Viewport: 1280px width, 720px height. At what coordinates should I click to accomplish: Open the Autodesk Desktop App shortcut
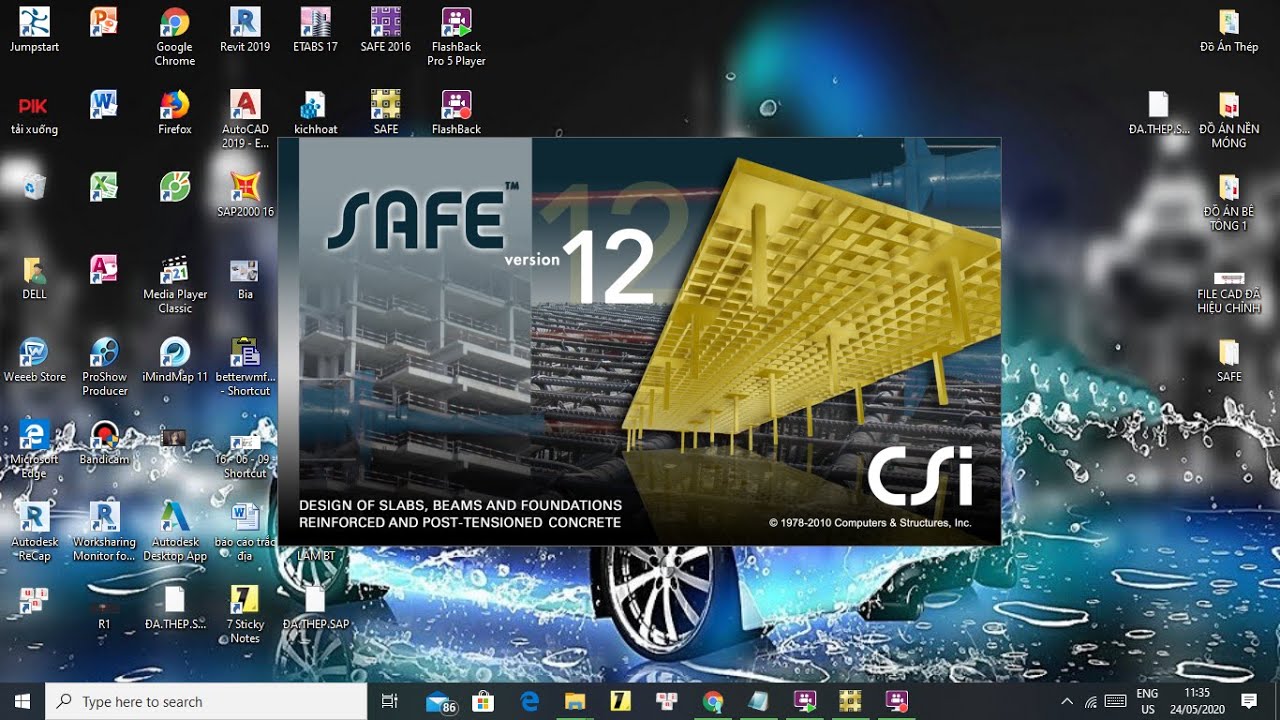(x=175, y=533)
